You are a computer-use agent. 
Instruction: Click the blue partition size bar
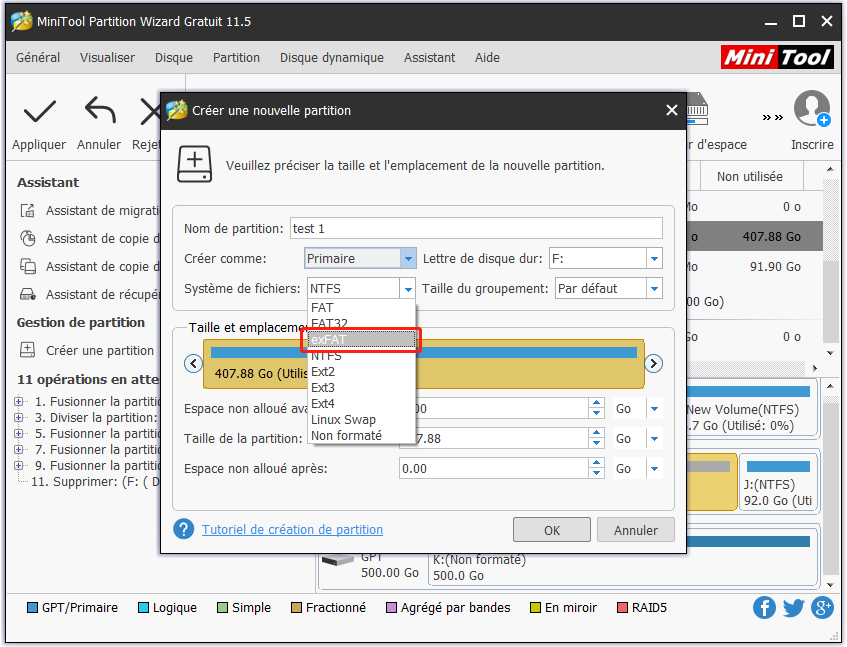[424, 352]
